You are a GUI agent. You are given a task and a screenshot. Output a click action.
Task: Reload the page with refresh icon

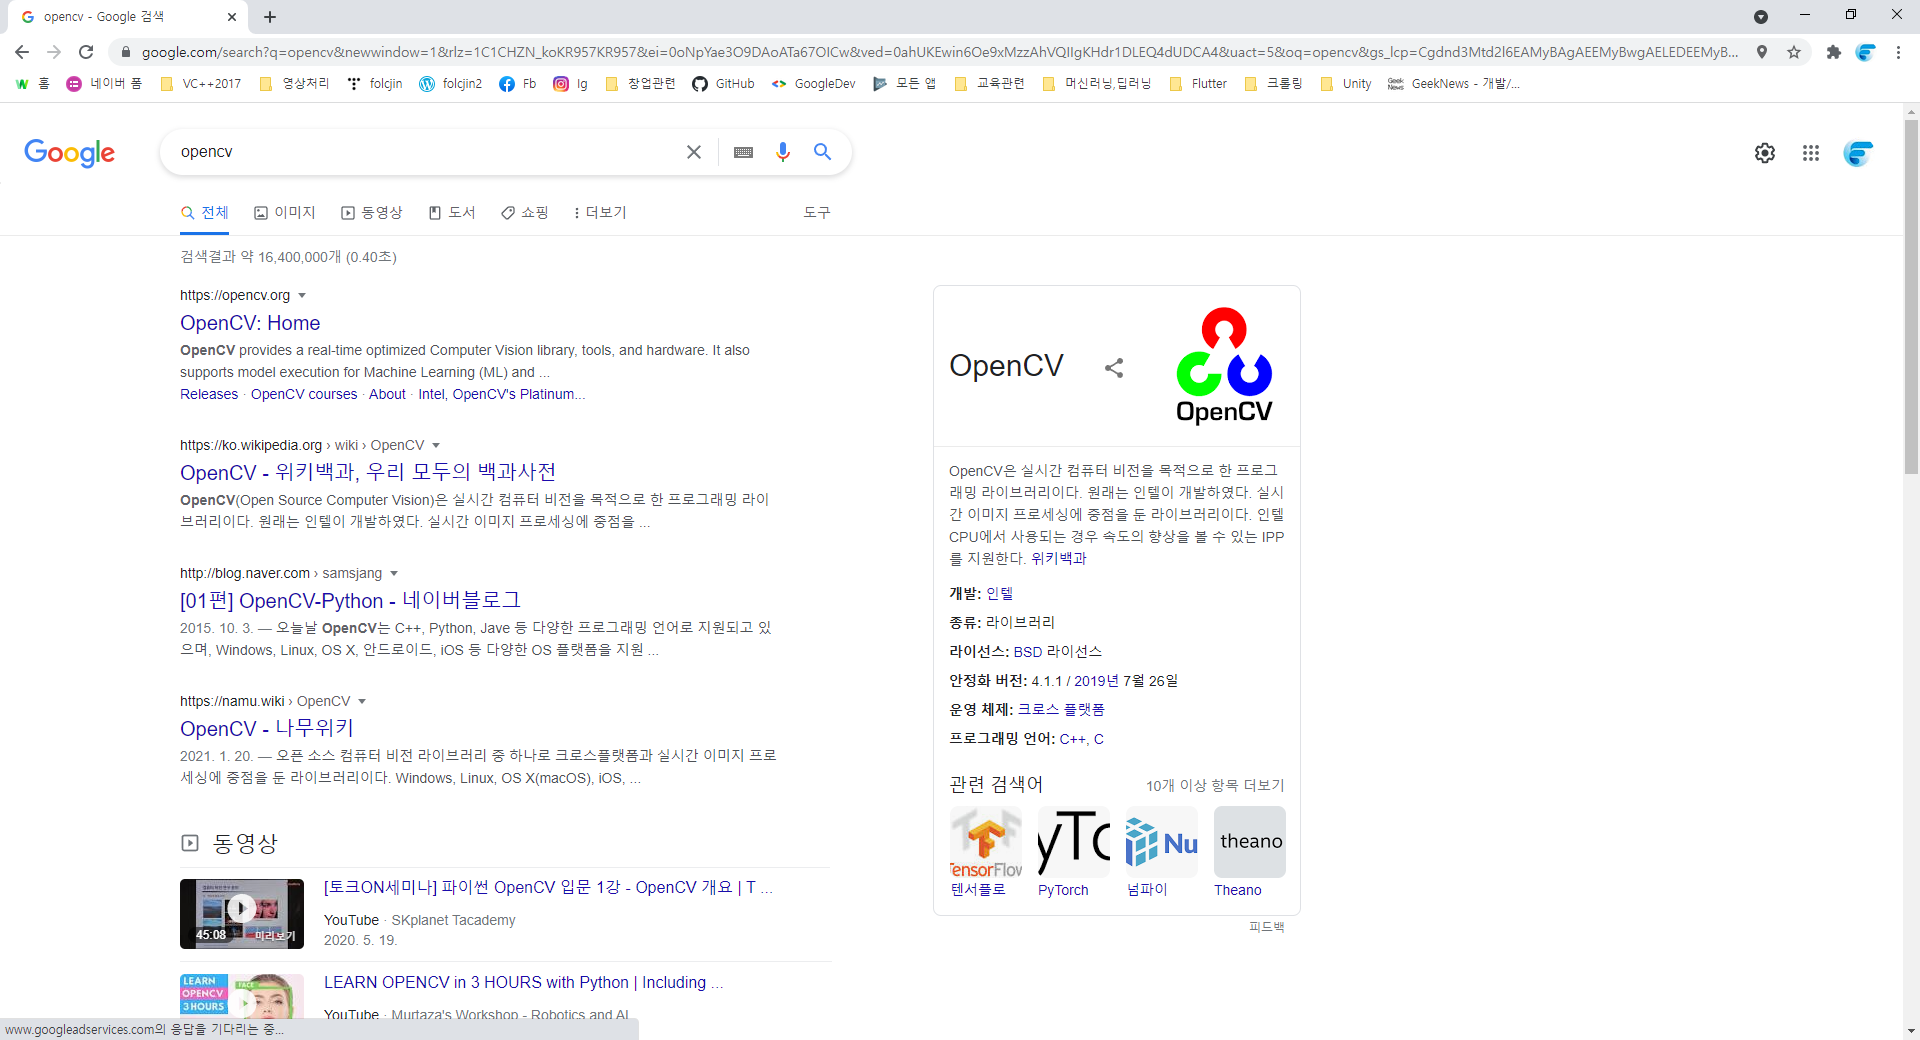tap(86, 52)
